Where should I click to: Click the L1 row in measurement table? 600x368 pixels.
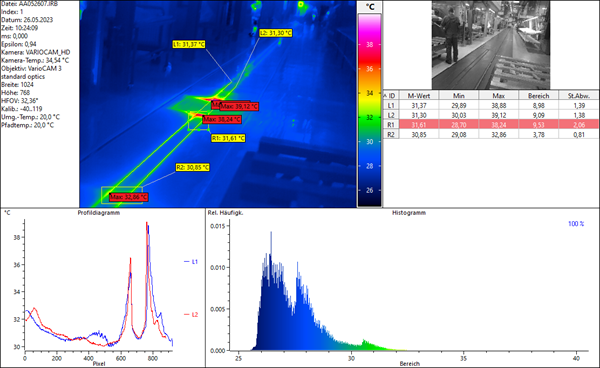[x=491, y=105]
